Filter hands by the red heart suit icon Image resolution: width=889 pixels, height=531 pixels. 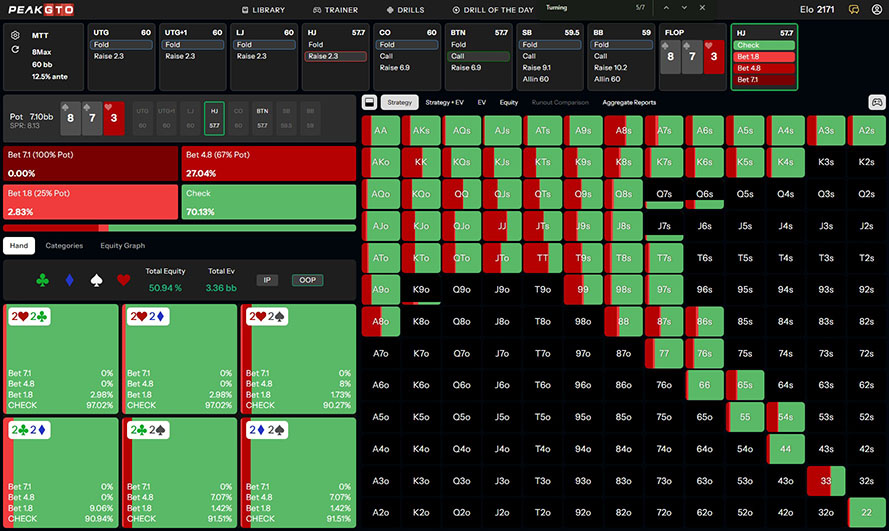[124, 280]
